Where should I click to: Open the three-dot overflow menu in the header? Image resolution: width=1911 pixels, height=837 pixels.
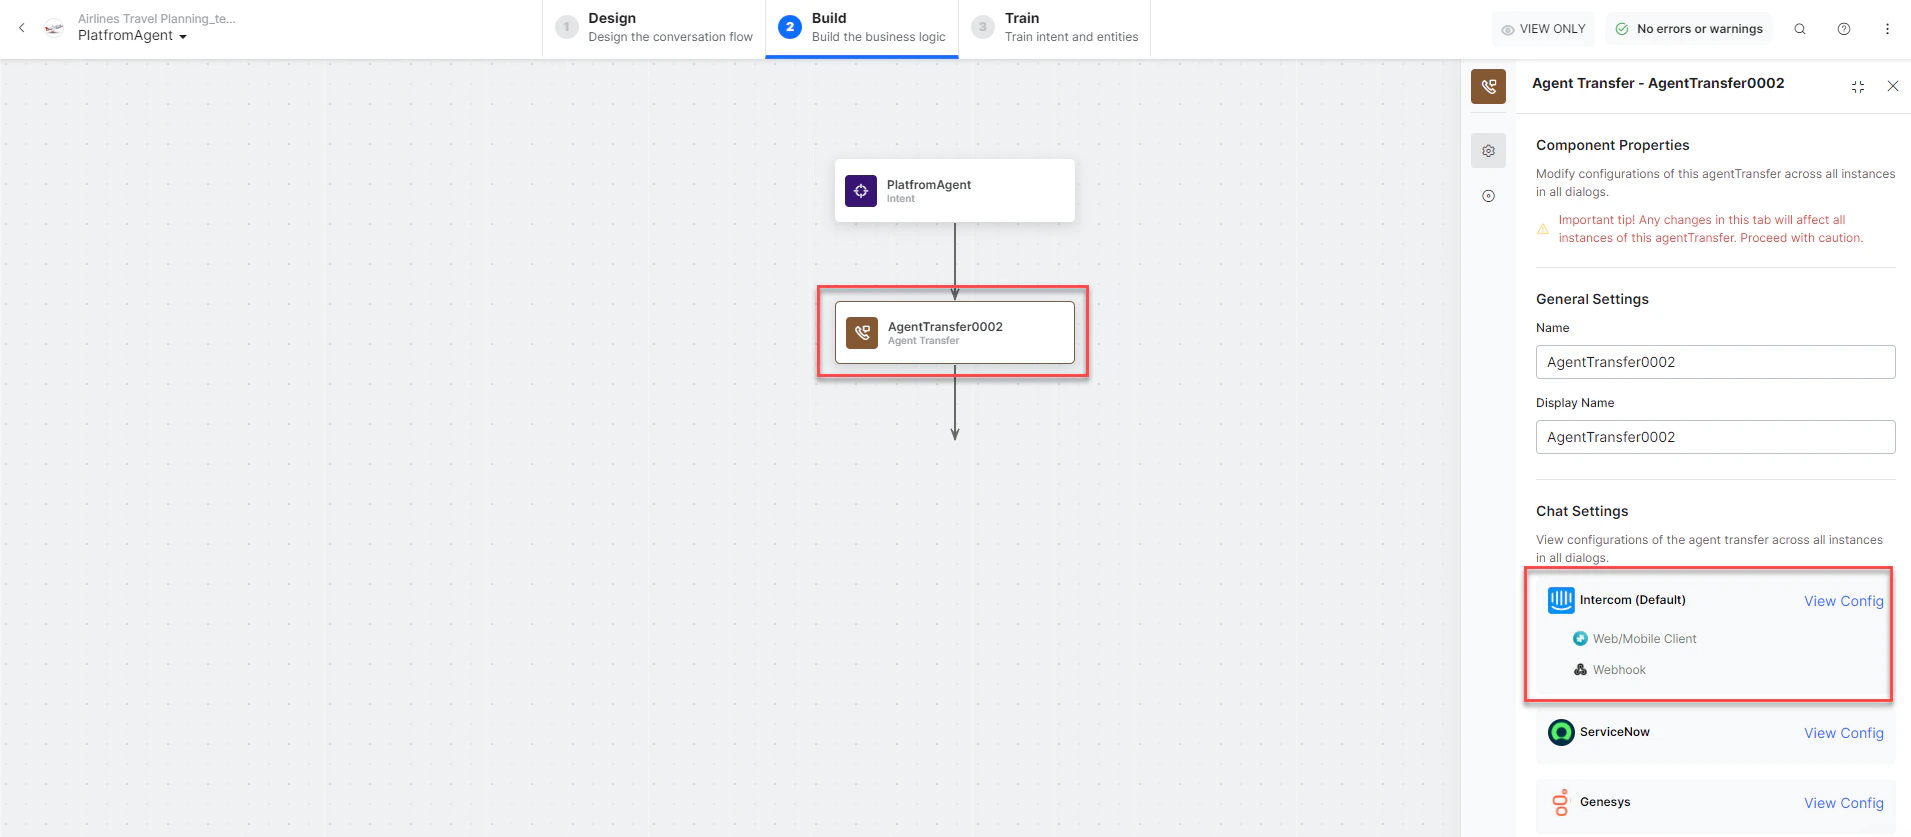[x=1888, y=28]
